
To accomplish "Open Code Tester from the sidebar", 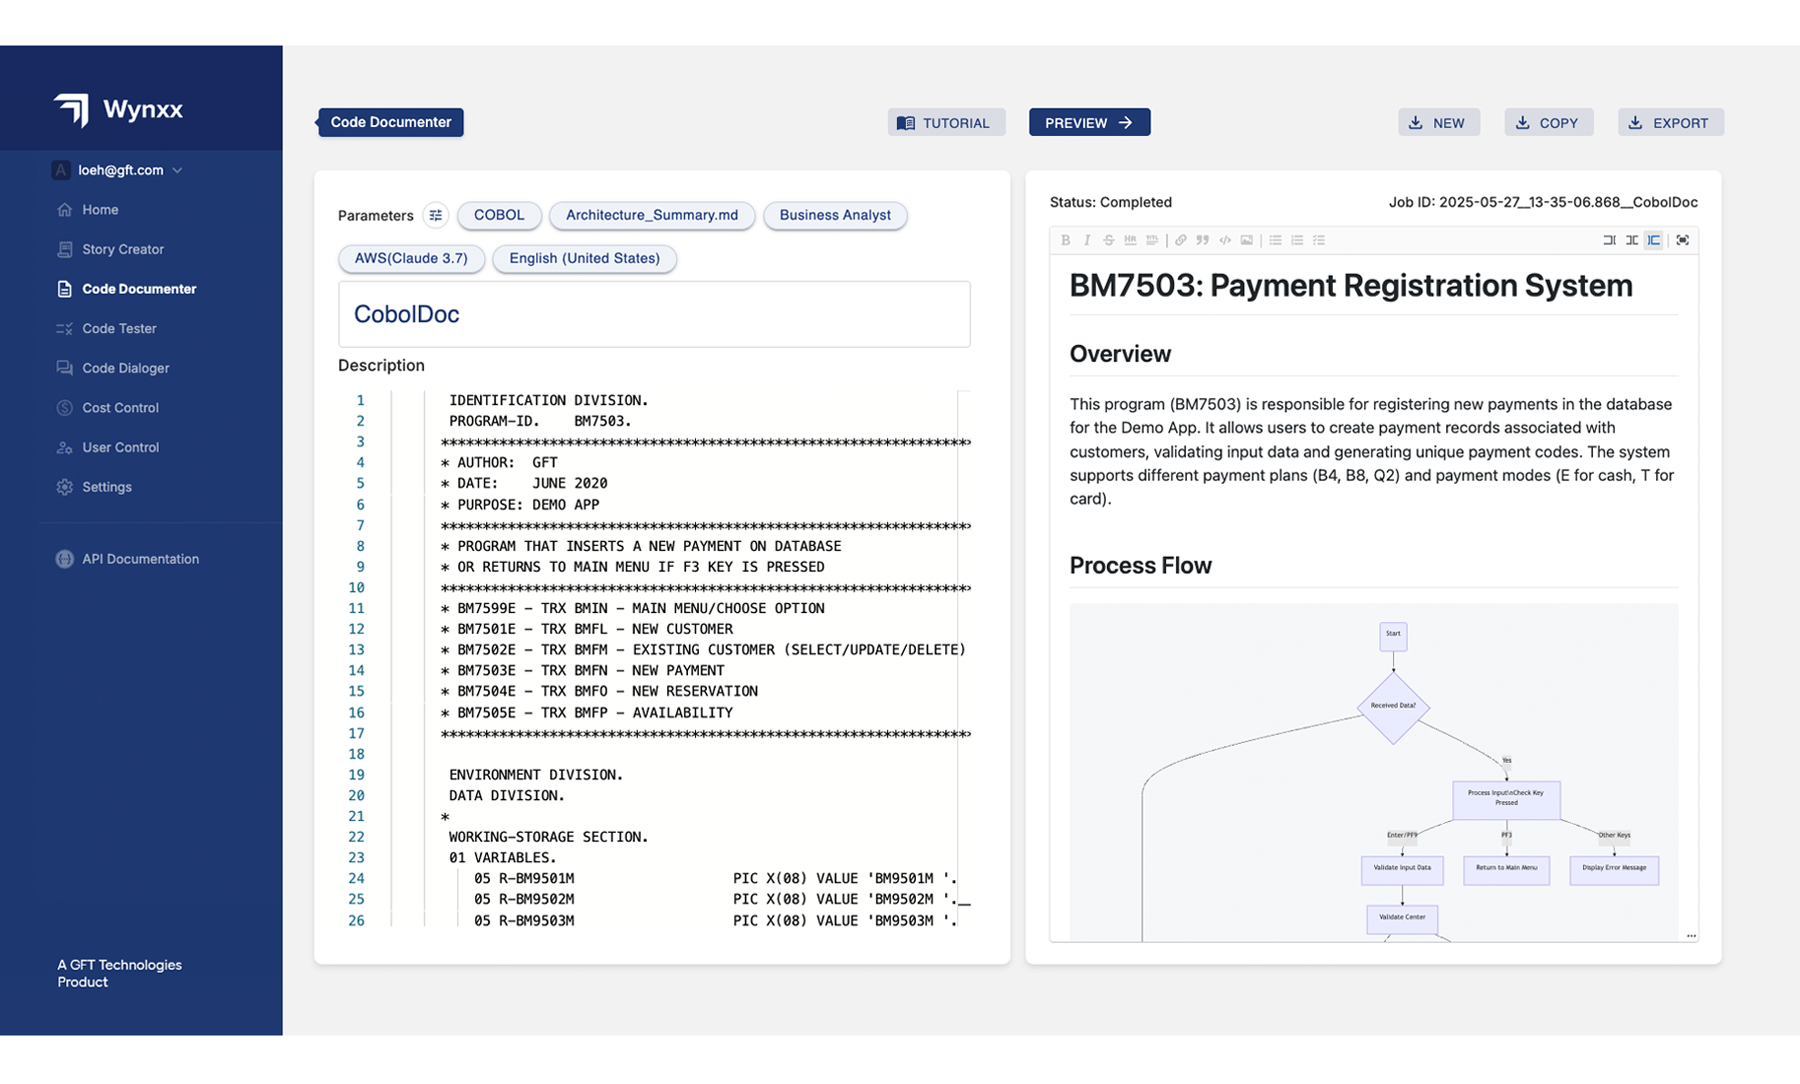I will pos(119,328).
